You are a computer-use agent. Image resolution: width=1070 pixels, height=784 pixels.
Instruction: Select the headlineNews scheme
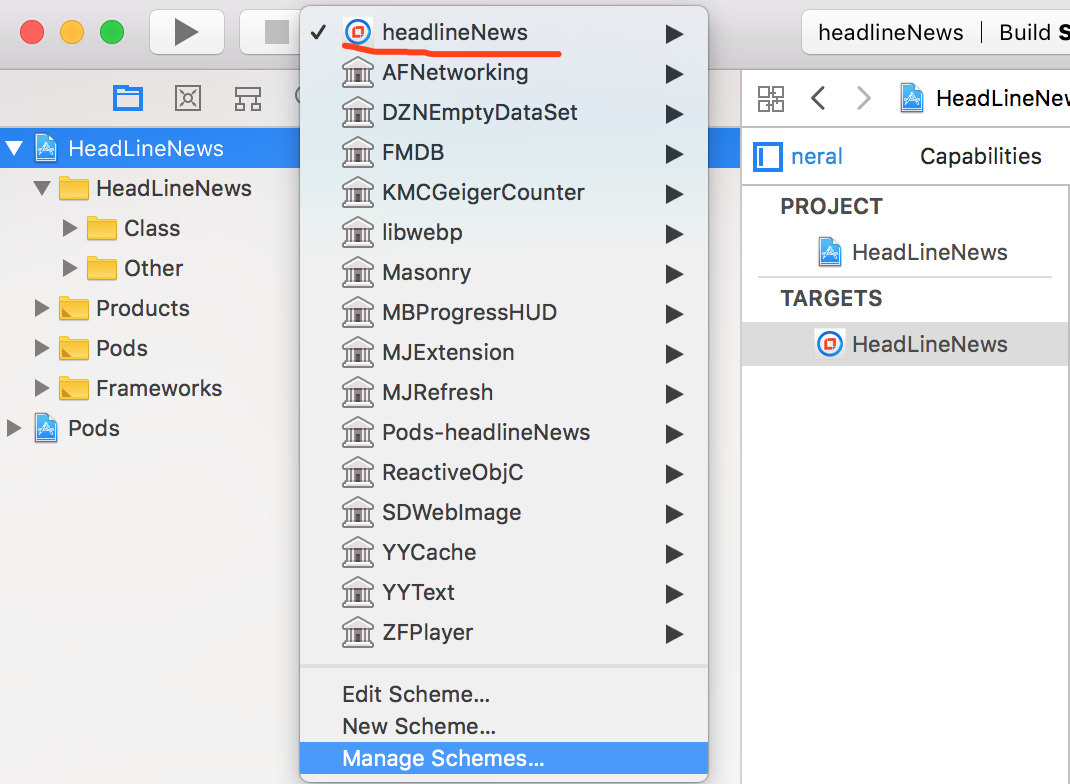point(504,32)
